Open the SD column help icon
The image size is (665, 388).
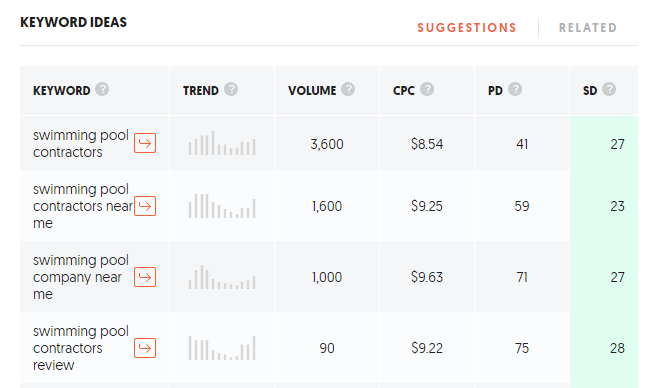tap(609, 89)
